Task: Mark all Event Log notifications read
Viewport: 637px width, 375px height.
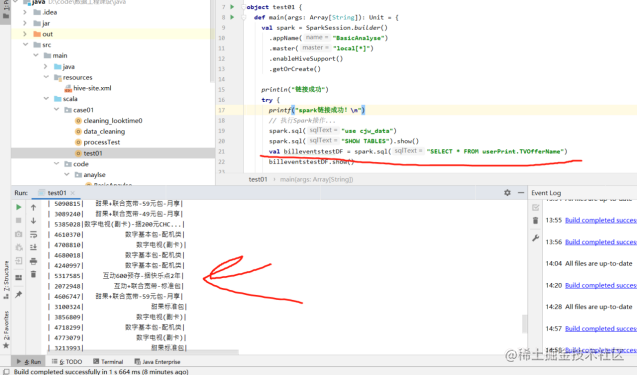Action: point(535,208)
